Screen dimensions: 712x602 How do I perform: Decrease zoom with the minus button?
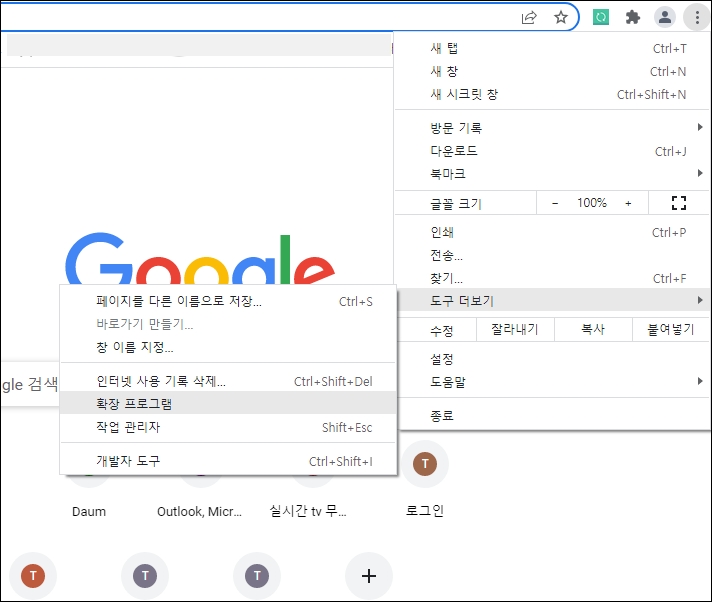(x=555, y=203)
